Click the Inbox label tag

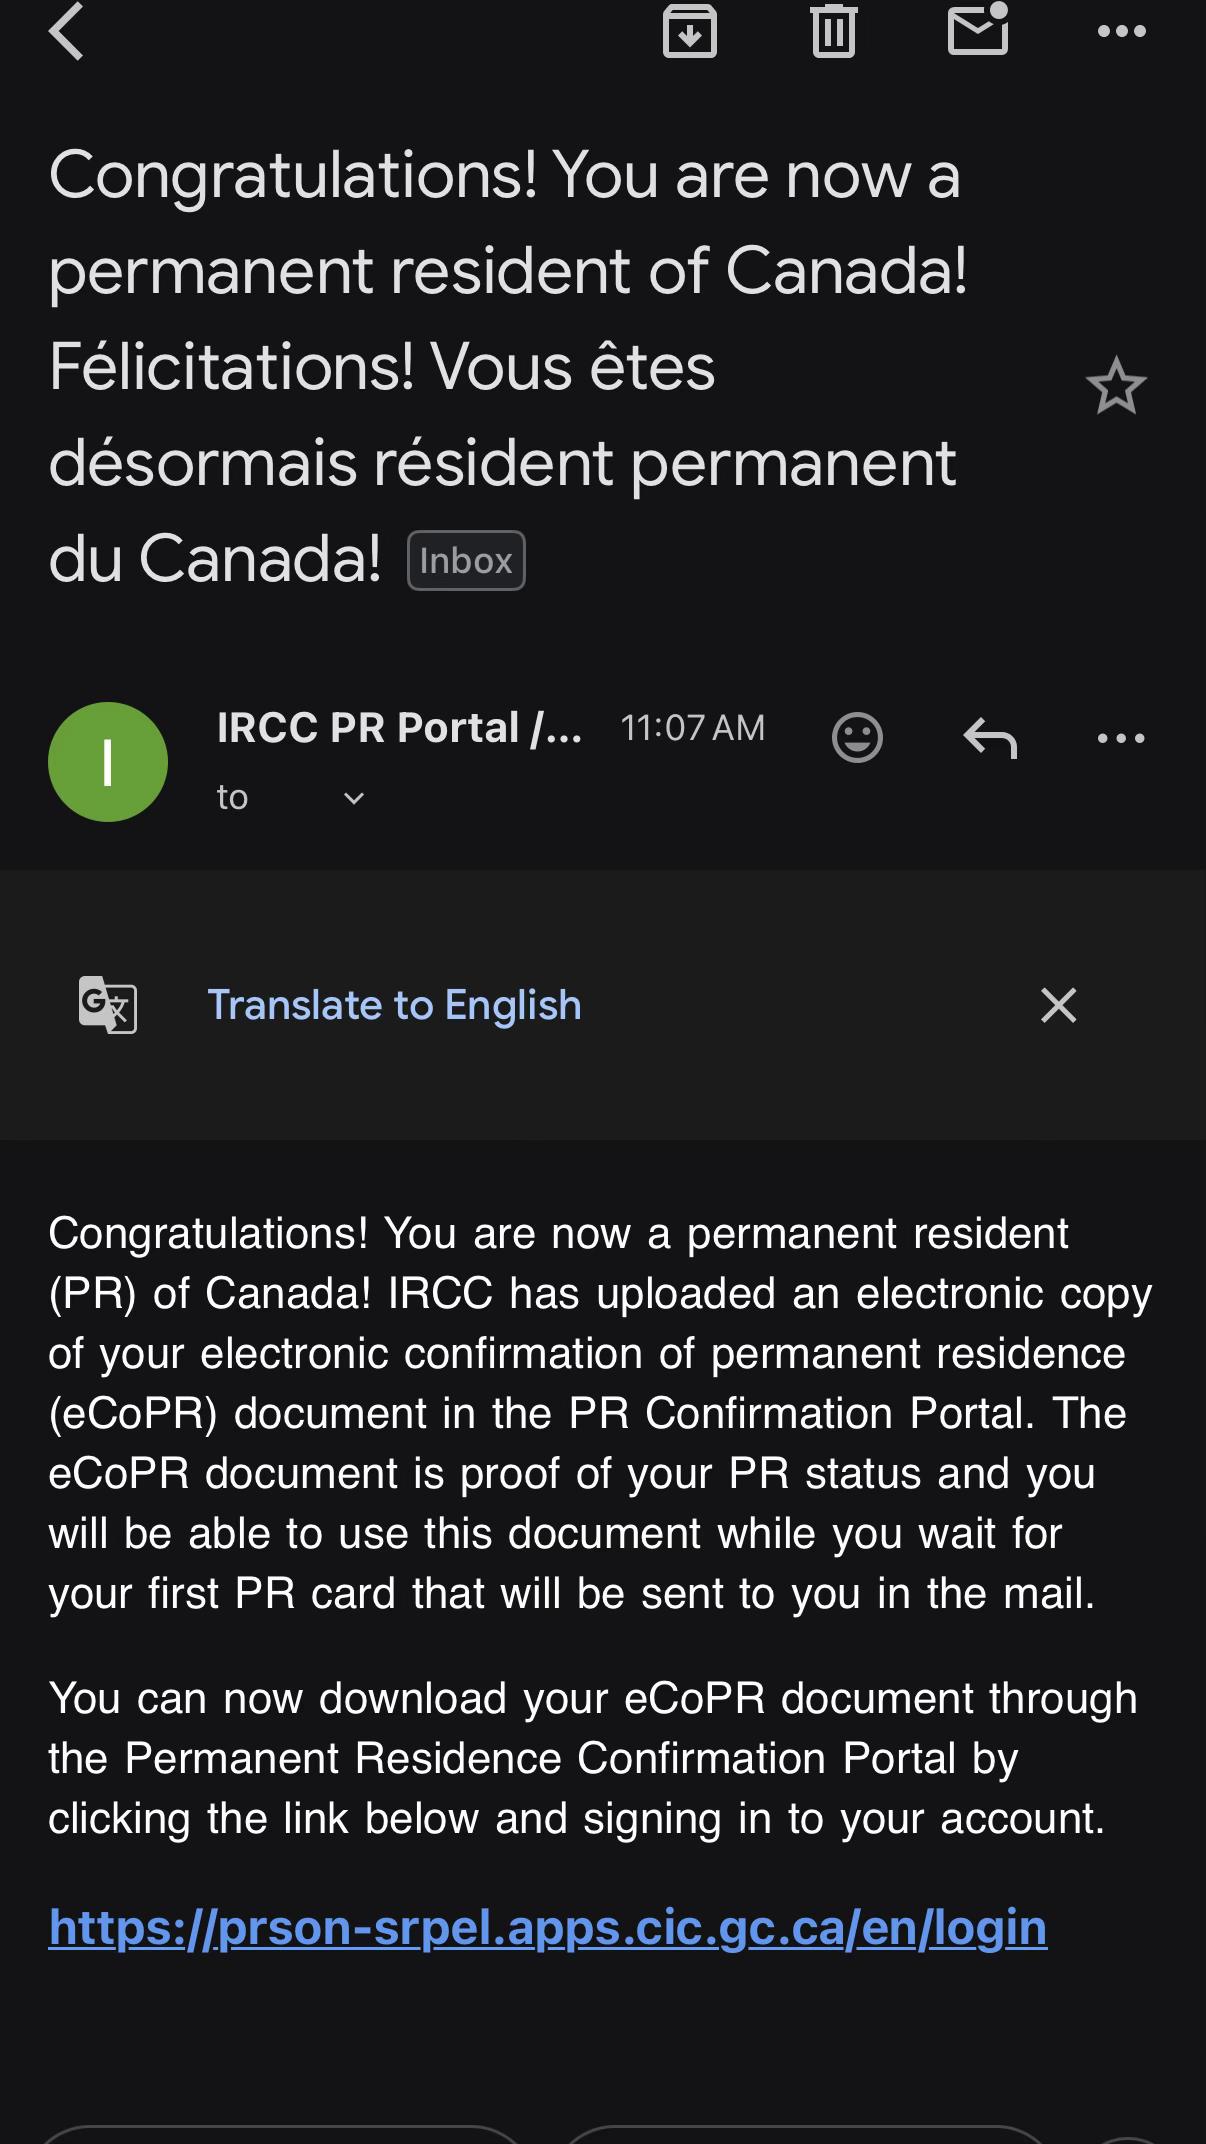[x=466, y=560]
